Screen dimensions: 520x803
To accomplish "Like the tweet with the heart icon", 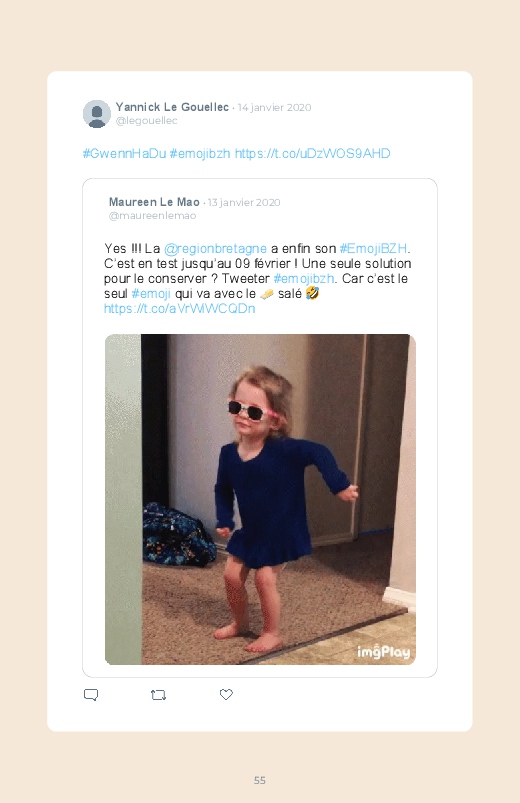I will click(x=226, y=694).
